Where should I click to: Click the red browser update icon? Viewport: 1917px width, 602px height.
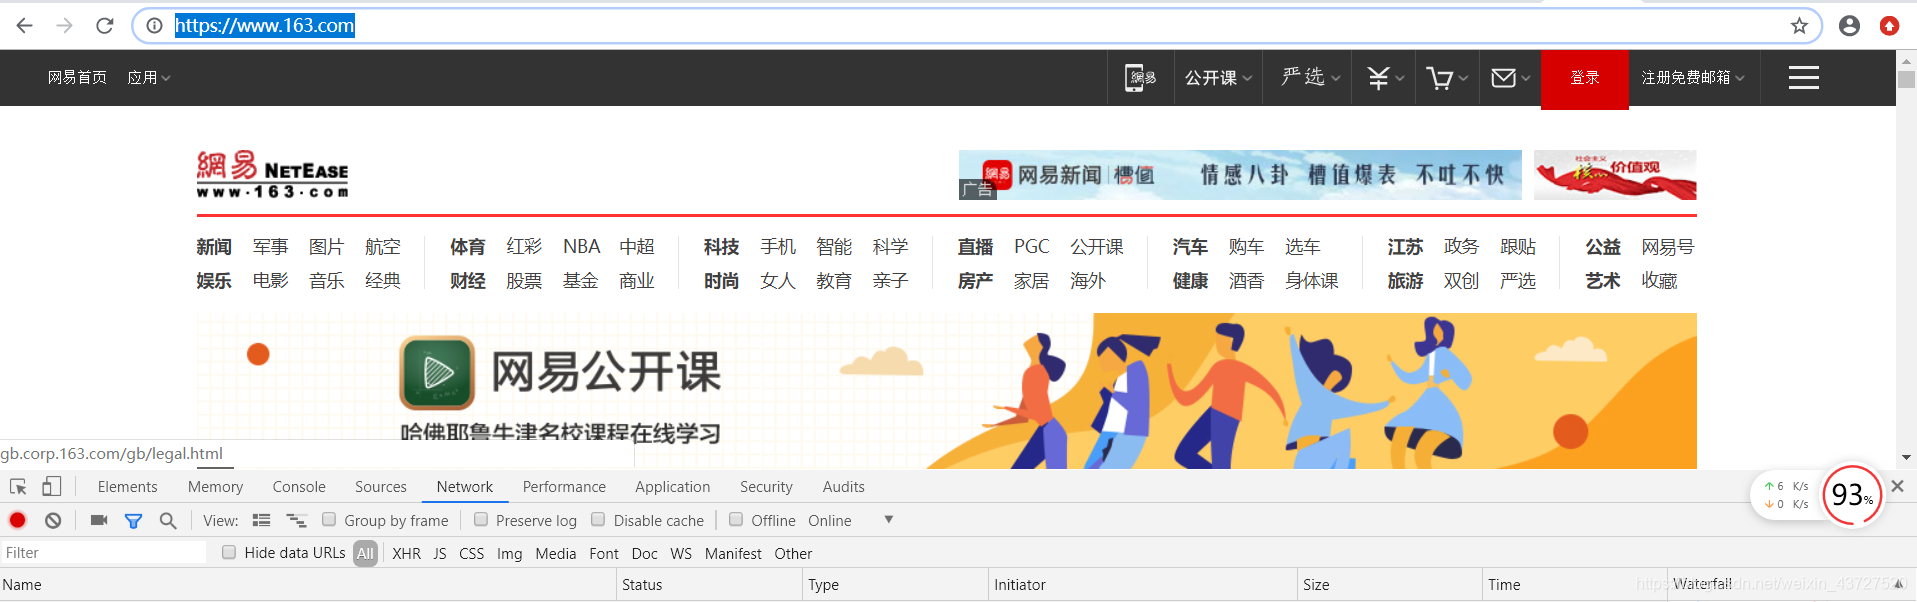coord(1889,26)
